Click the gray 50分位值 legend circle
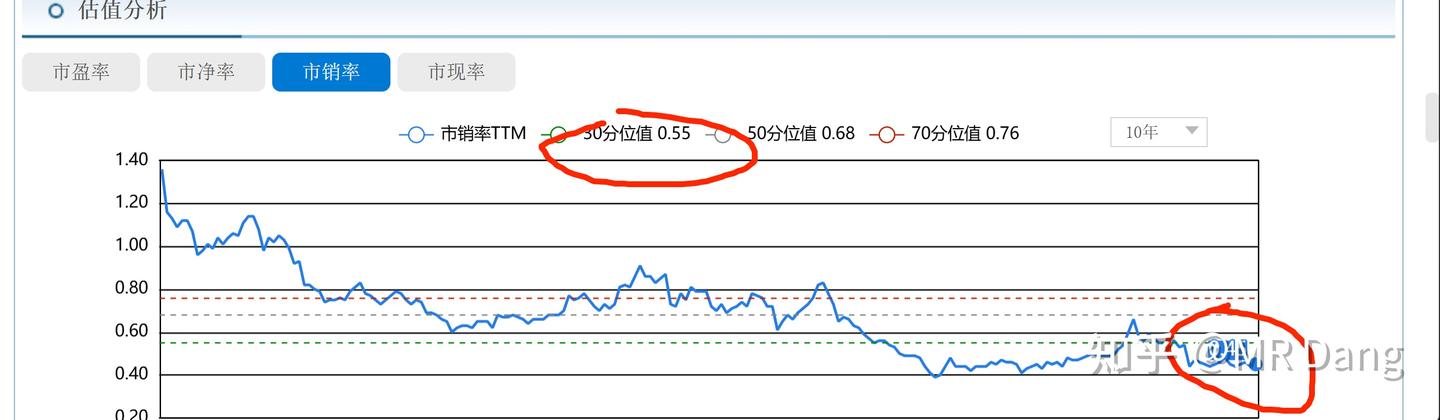1440x420 pixels. (x=722, y=134)
